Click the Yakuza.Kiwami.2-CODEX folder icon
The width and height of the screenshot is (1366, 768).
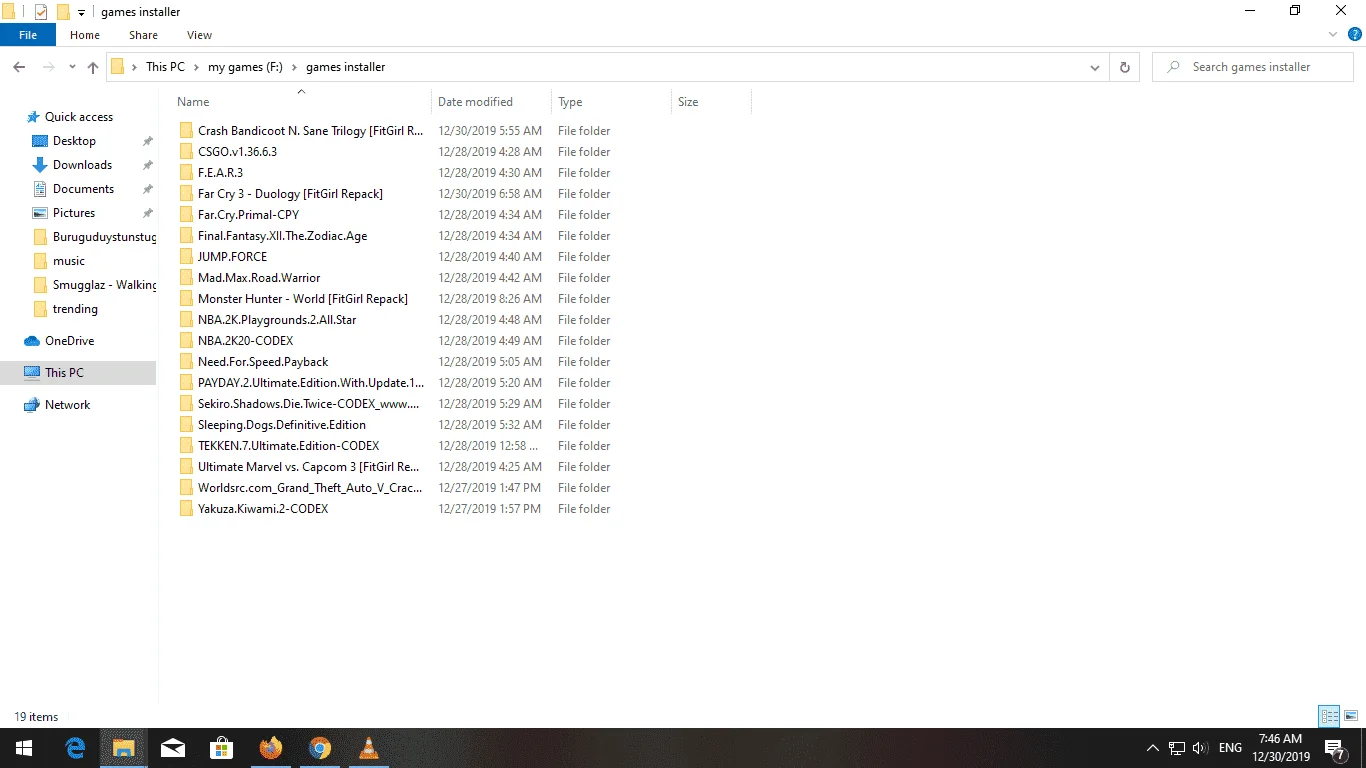pyautogui.click(x=186, y=509)
